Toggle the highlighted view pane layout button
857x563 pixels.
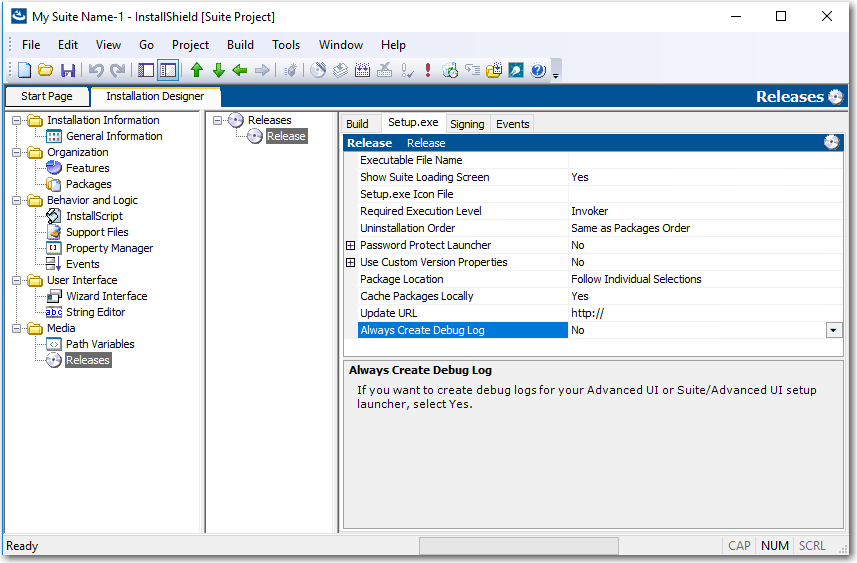[x=168, y=70]
